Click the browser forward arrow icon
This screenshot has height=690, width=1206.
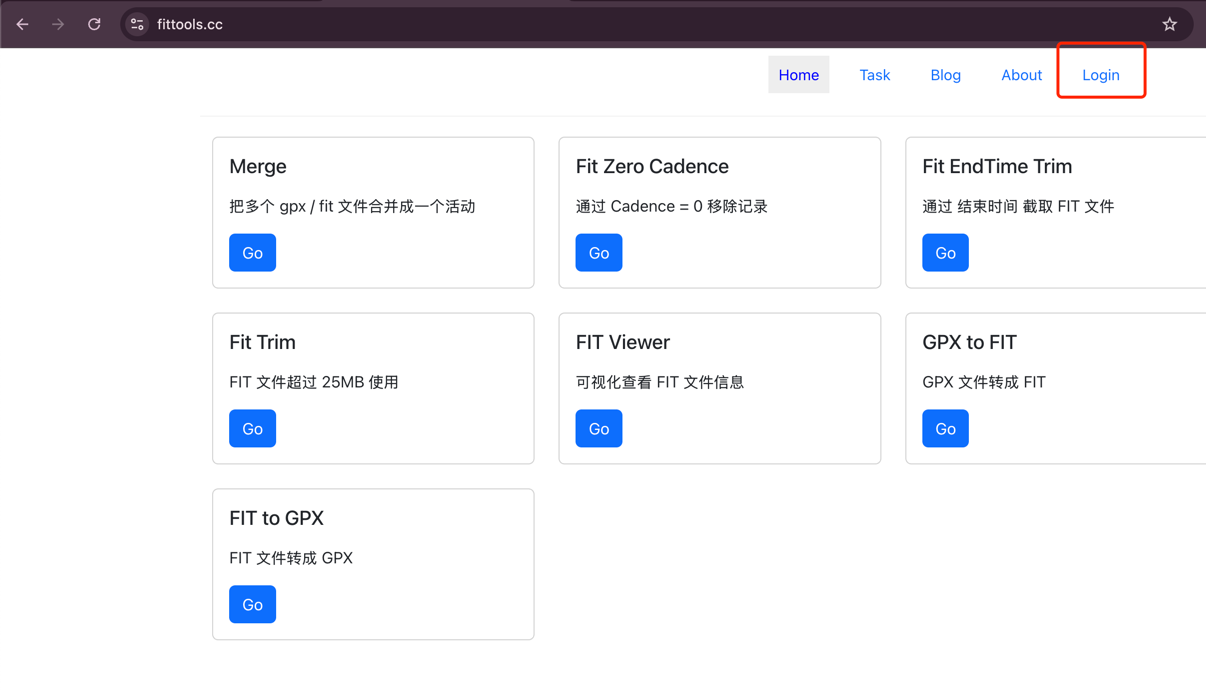58,24
